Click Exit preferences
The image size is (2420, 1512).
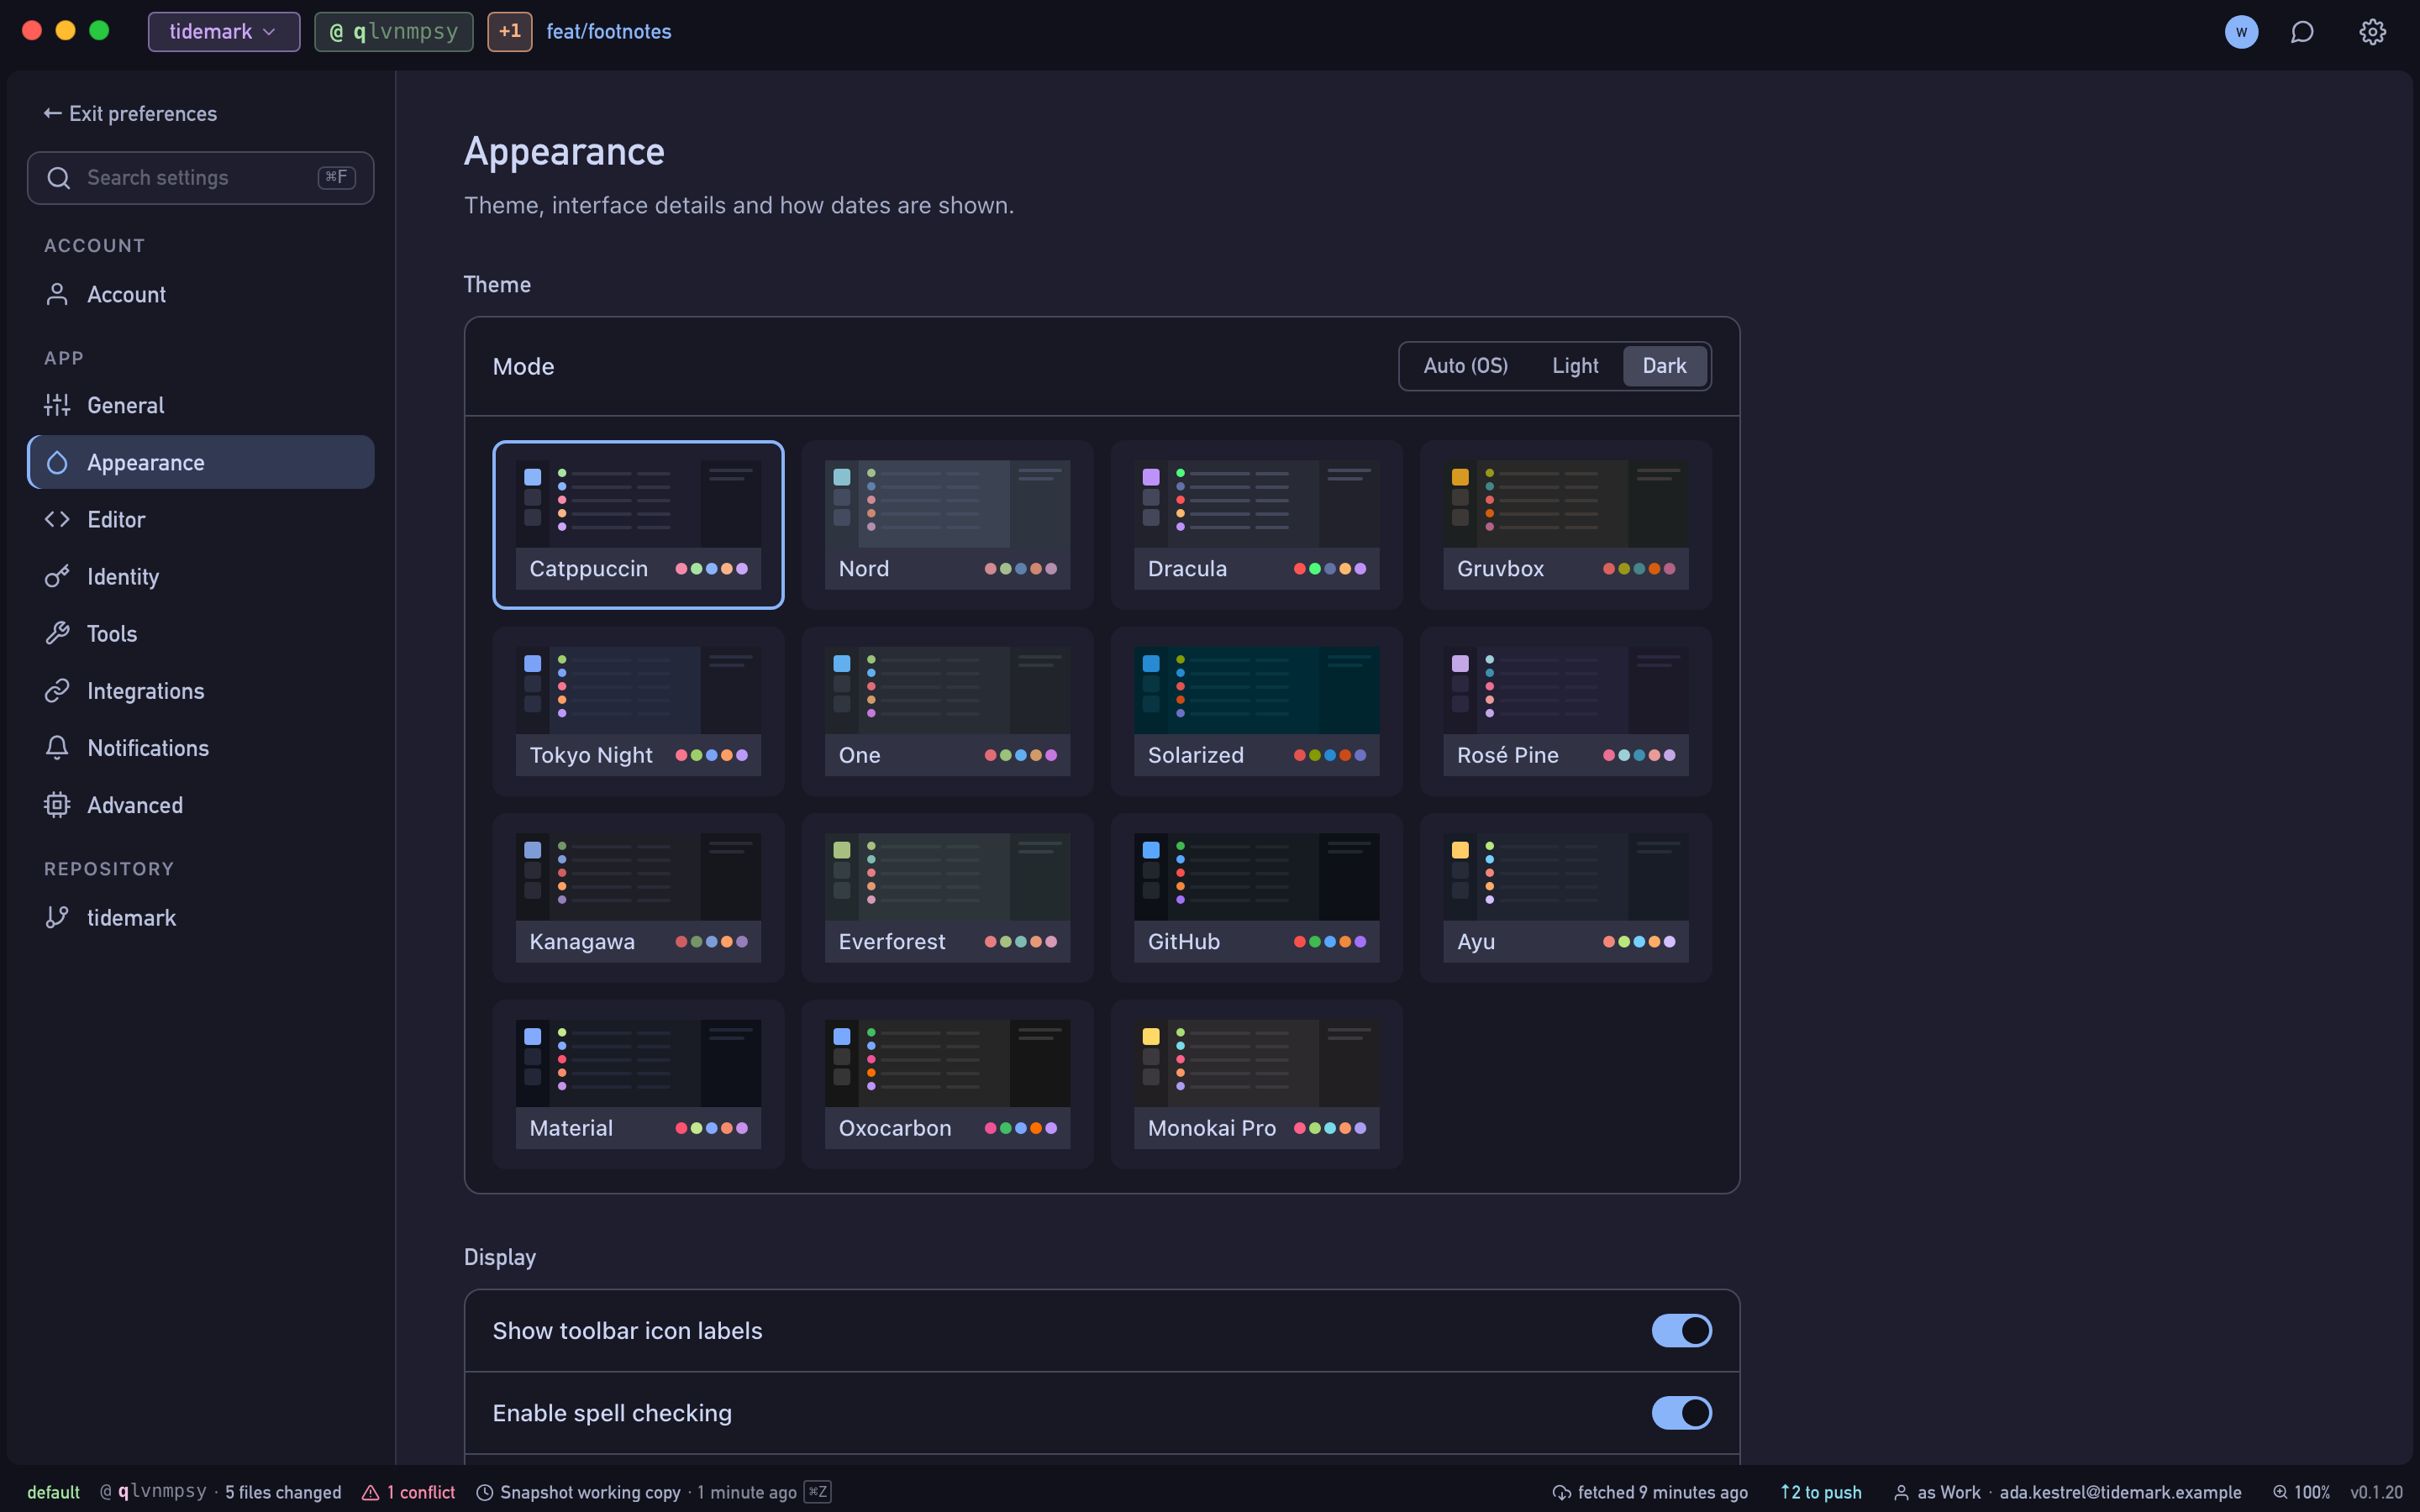130,114
